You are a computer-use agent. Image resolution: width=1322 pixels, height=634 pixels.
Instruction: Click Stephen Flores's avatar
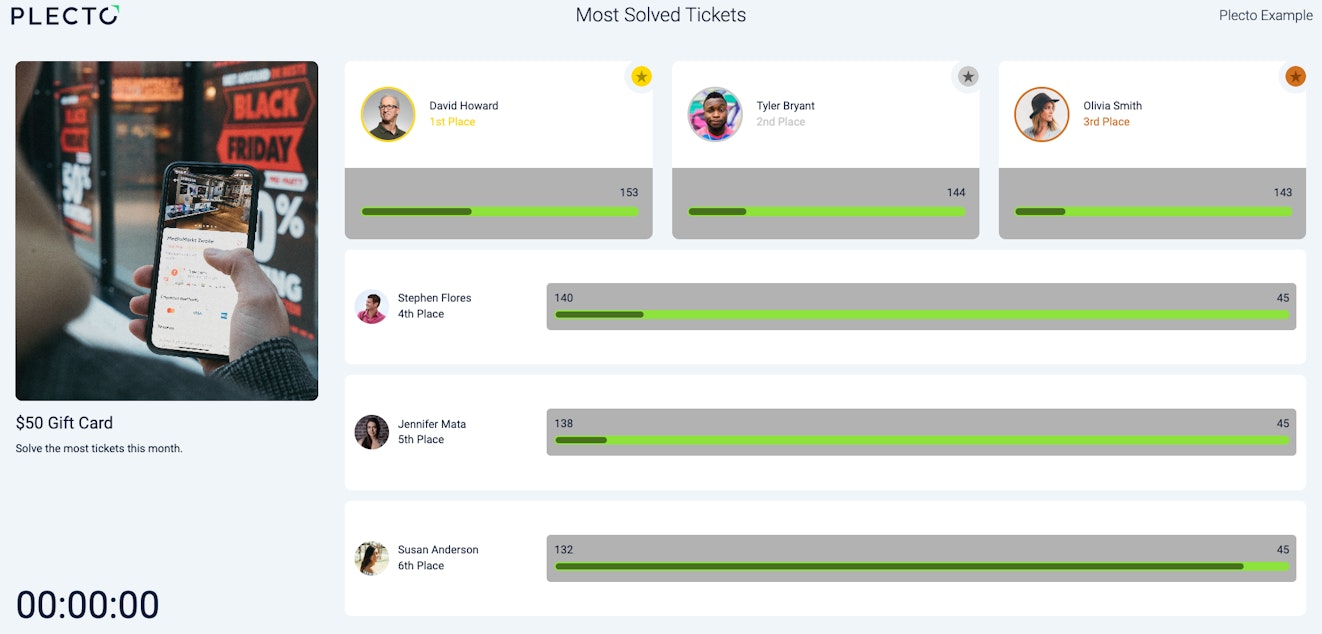point(372,307)
